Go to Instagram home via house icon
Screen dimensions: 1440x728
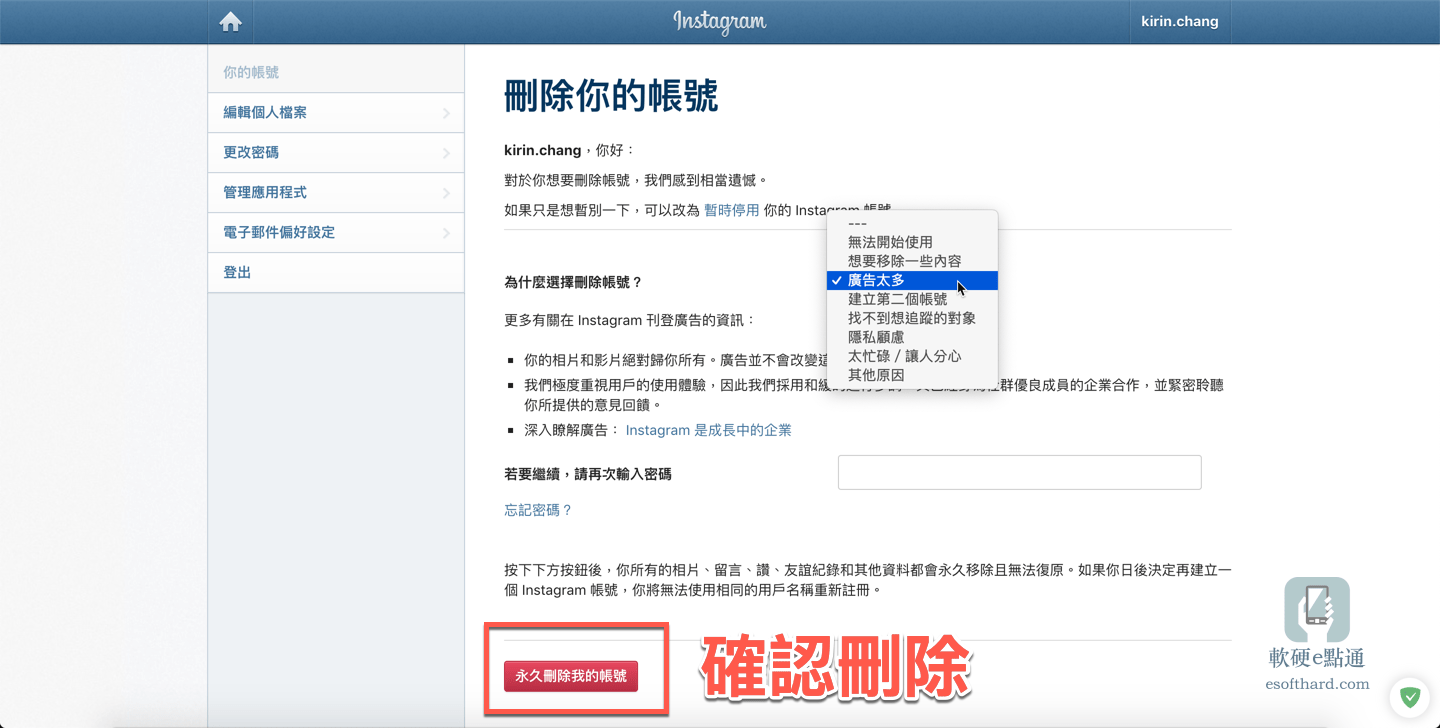click(231, 21)
